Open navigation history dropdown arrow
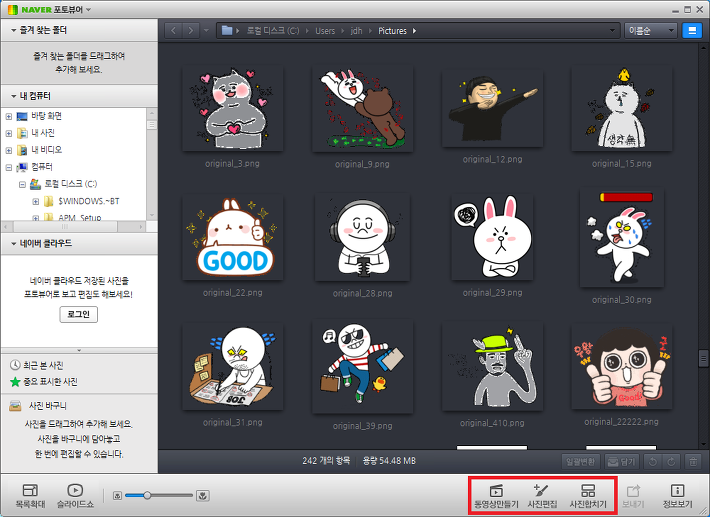 [206, 31]
